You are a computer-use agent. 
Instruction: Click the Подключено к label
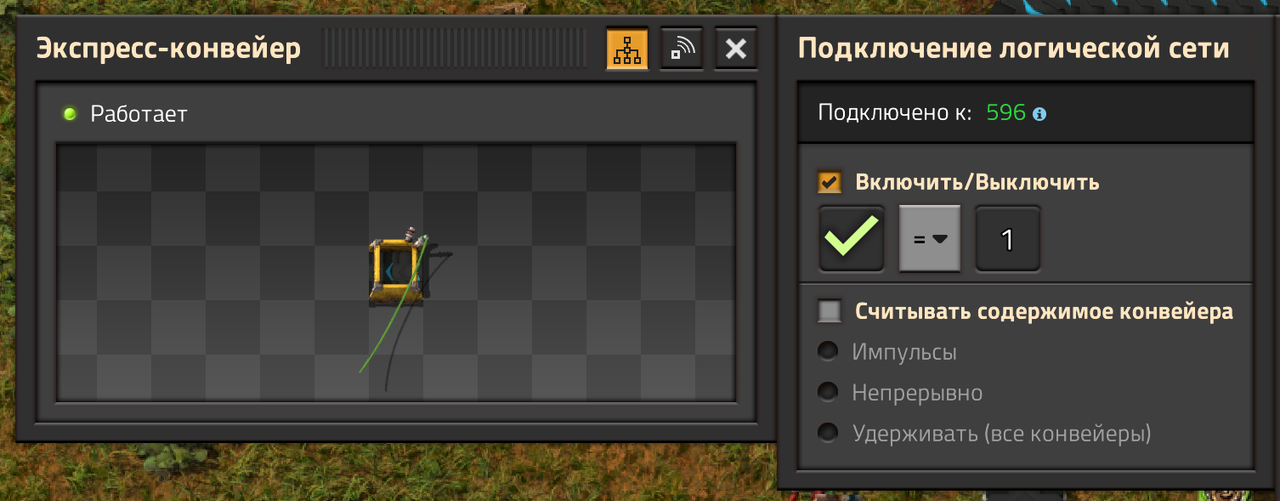coord(895,113)
